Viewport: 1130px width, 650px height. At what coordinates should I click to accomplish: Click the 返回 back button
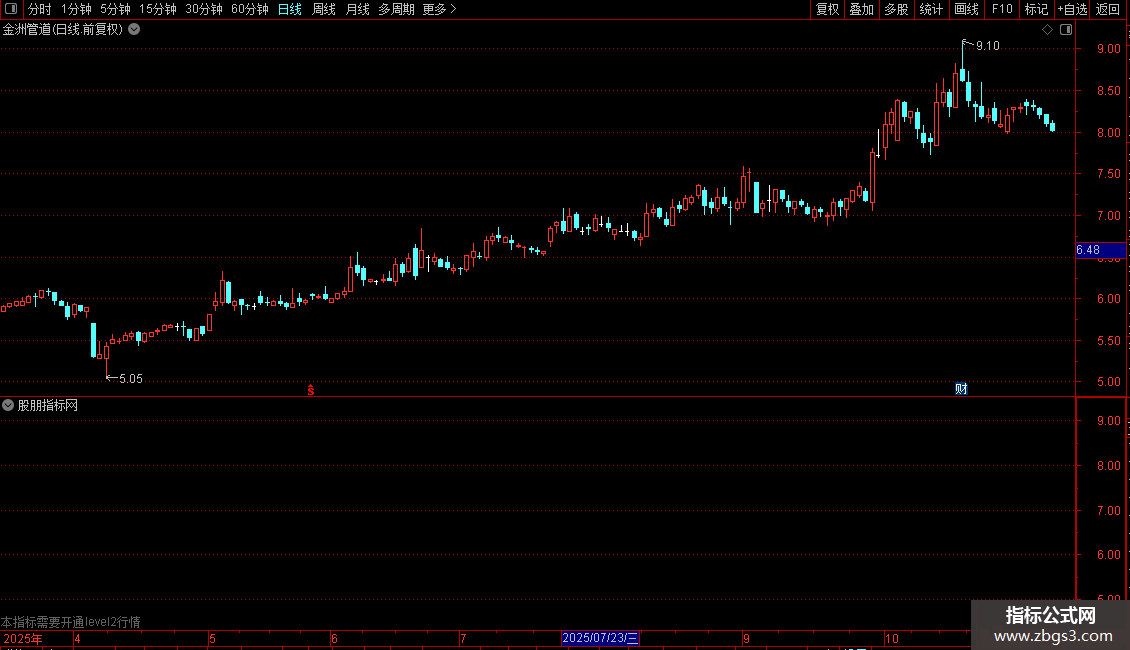pyautogui.click(x=1108, y=9)
